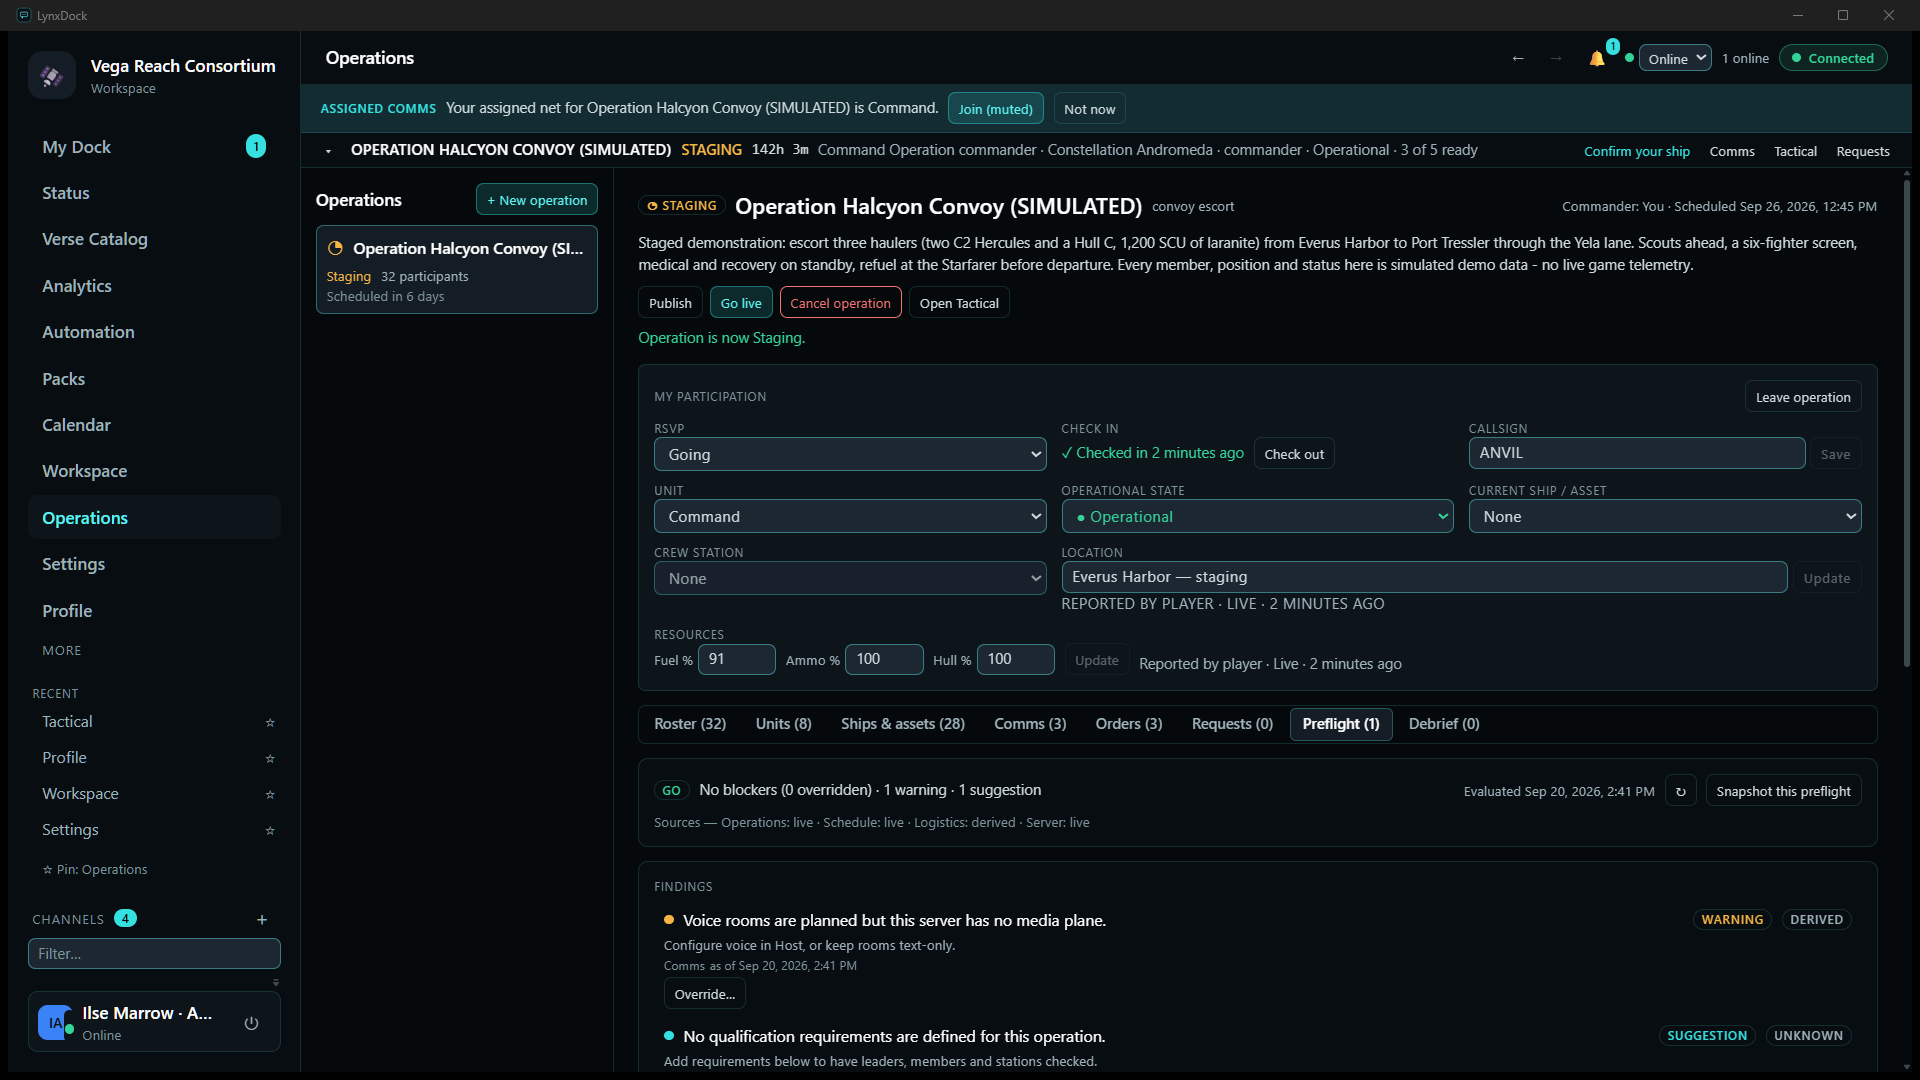Viewport: 1920px width, 1080px height.
Task: Switch to the Debrief (0) tab
Action: coord(1444,724)
